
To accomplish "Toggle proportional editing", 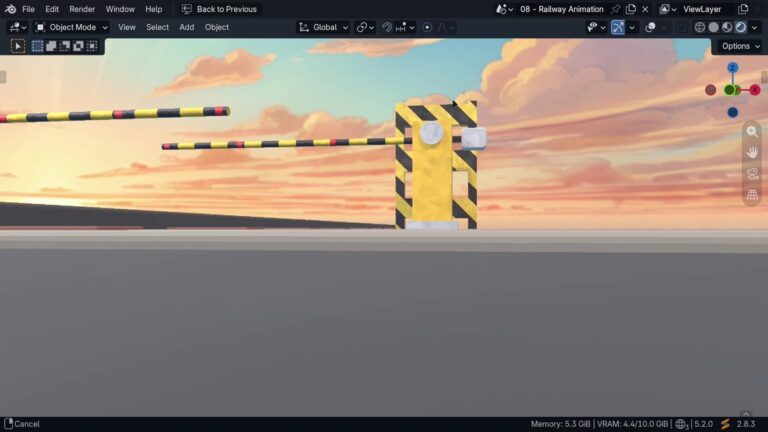I will [x=427, y=27].
